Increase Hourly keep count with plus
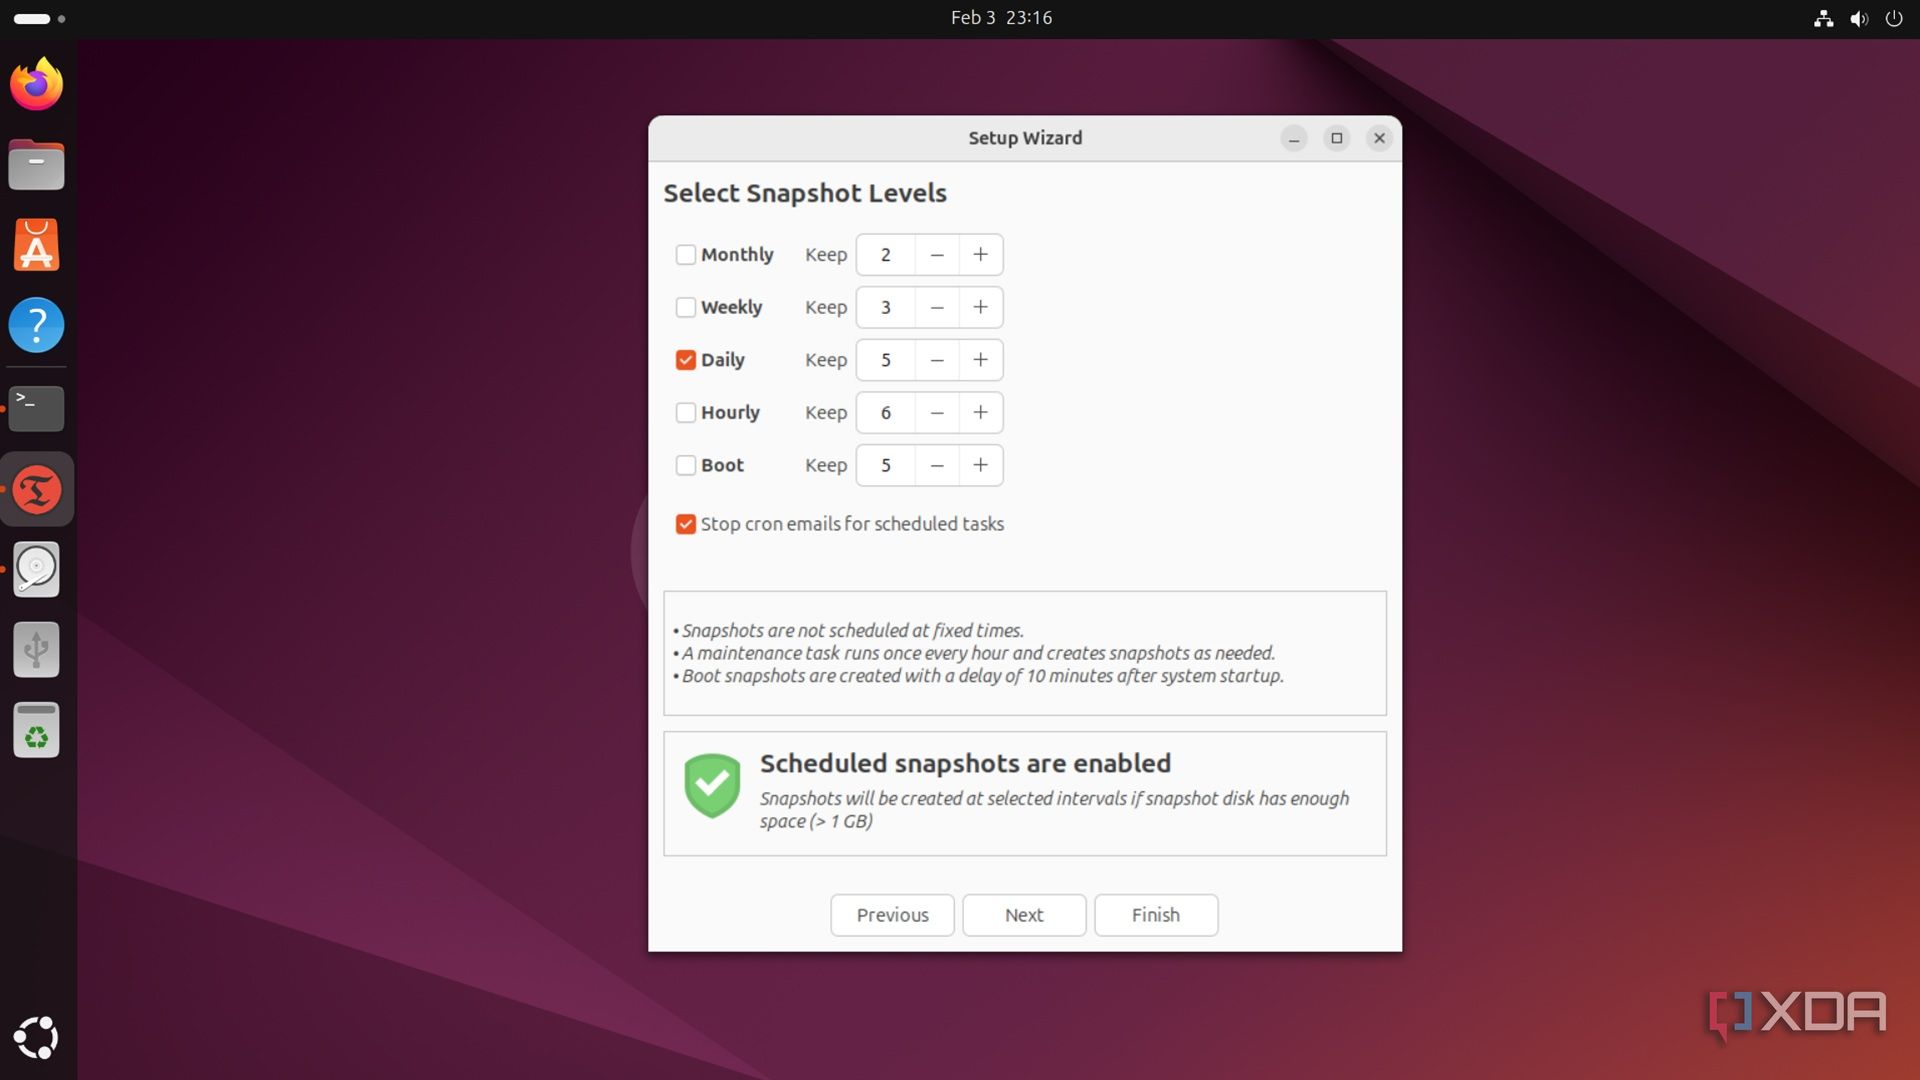The height and width of the screenshot is (1080, 1920). click(981, 412)
